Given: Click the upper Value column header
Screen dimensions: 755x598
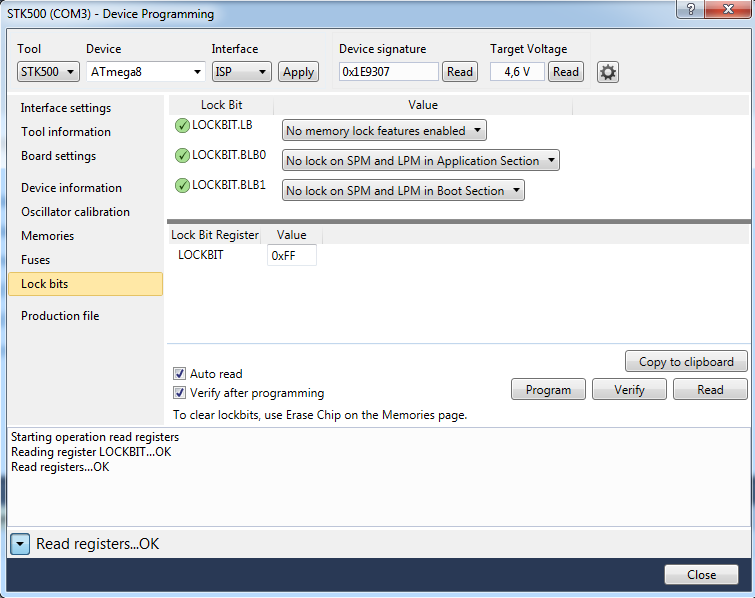Looking at the screenshot, I should [x=423, y=105].
